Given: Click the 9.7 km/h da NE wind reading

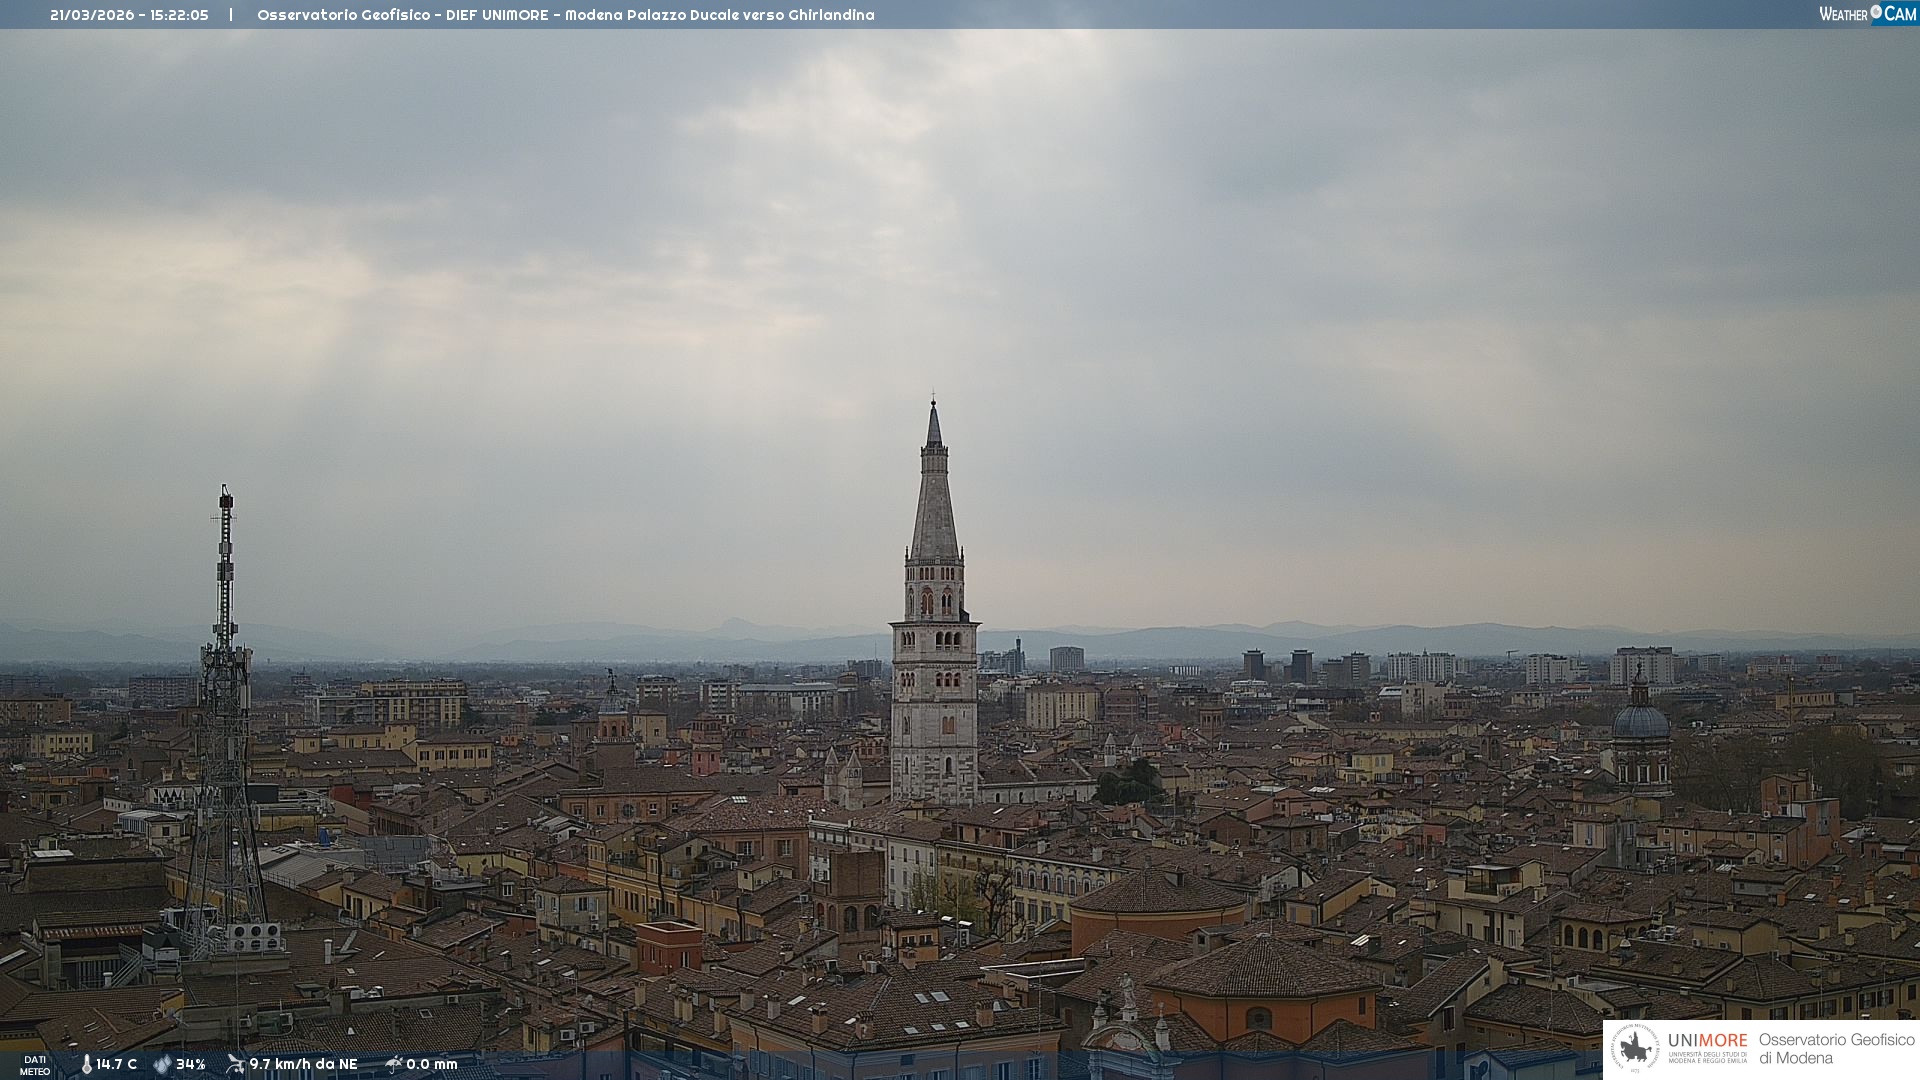Looking at the screenshot, I should click(303, 1064).
